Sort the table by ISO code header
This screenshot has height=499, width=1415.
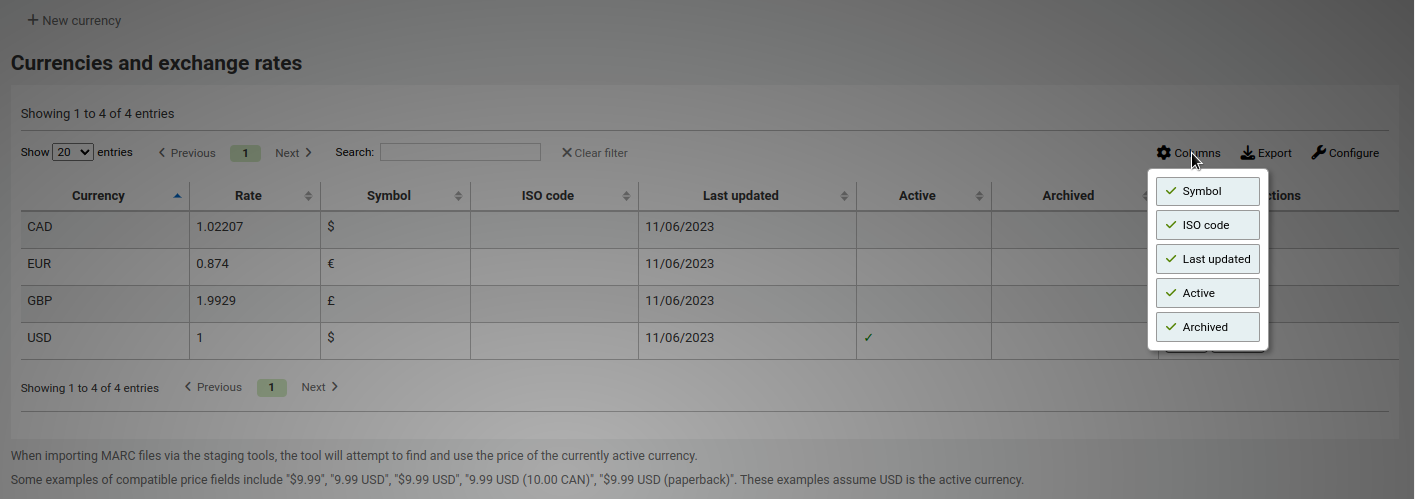click(x=547, y=196)
